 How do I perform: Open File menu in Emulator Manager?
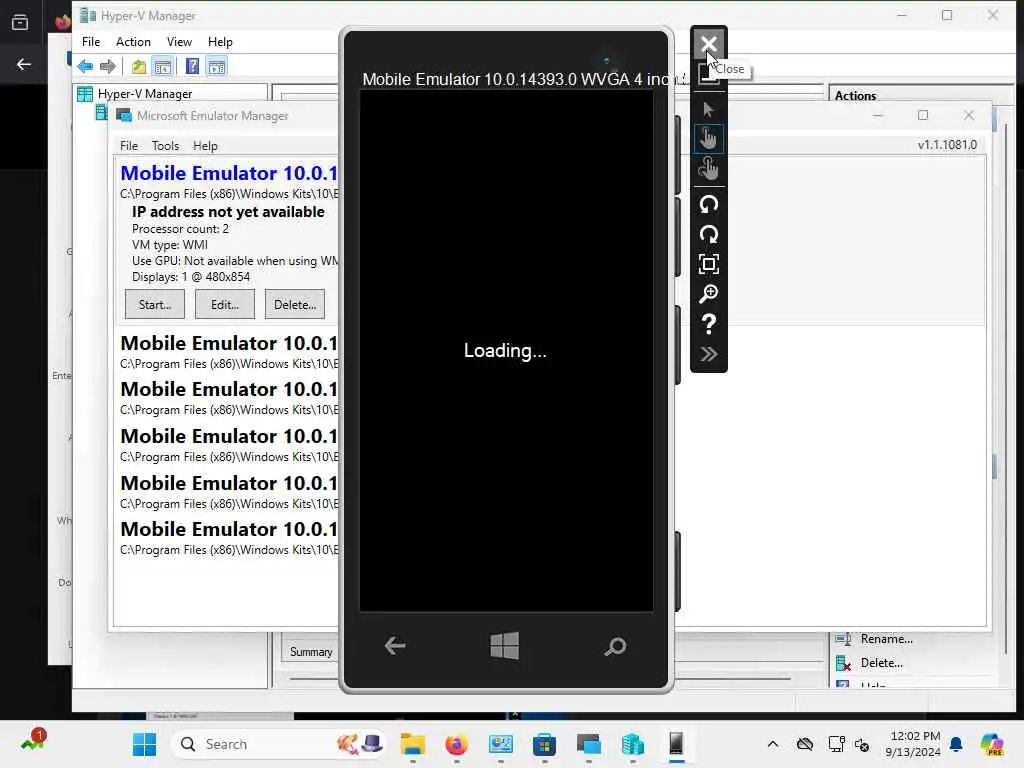coord(129,146)
